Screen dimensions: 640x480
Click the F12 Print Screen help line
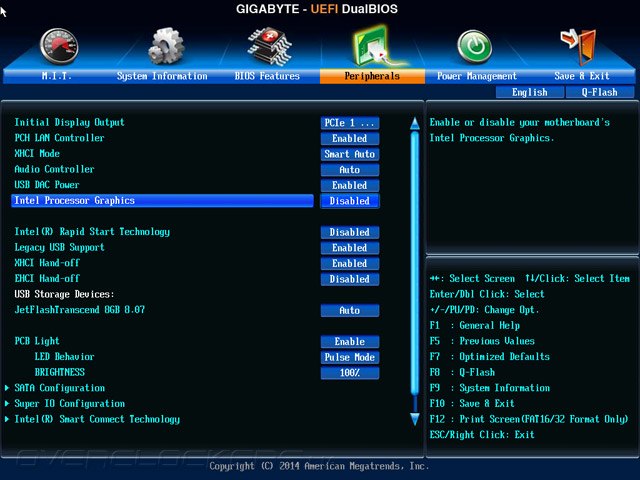[x=529, y=419]
